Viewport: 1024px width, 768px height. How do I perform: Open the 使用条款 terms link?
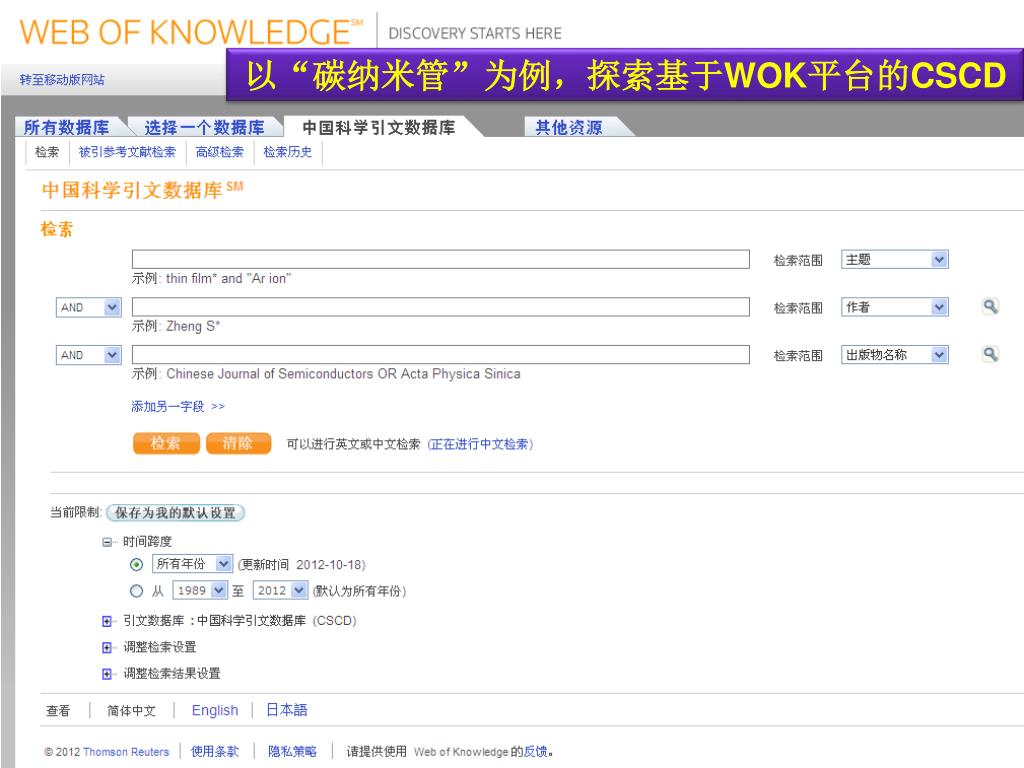(215, 752)
